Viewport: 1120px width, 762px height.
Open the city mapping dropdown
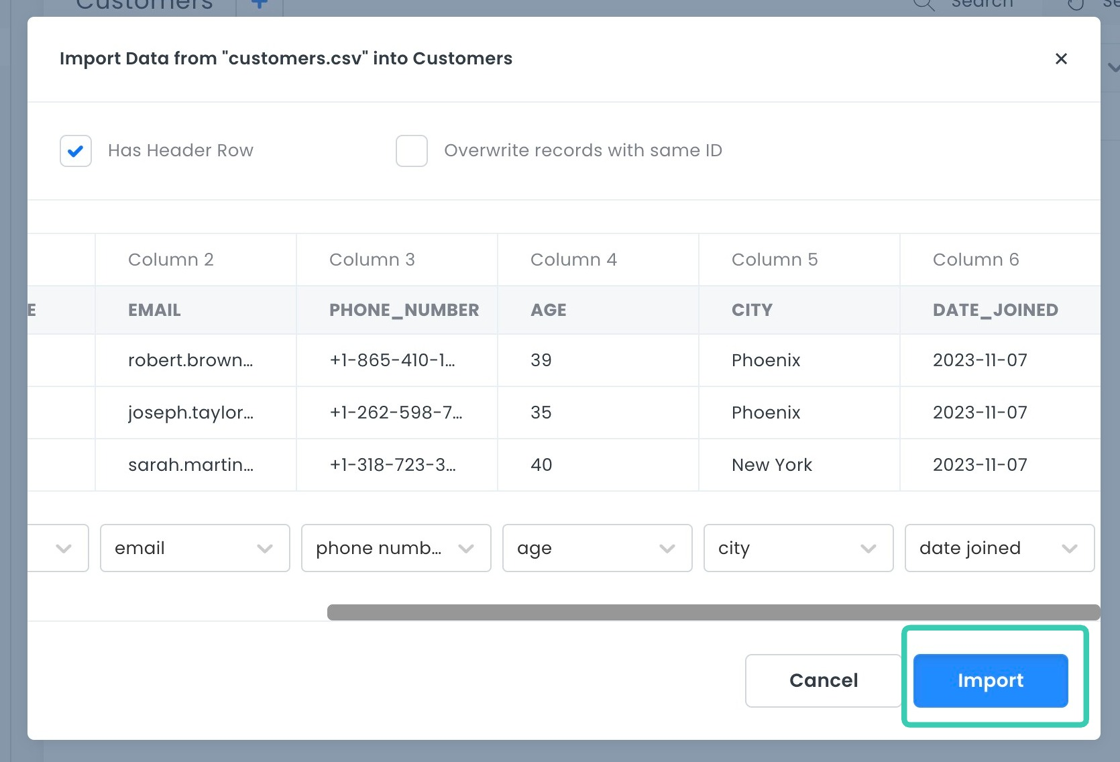point(798,548)
